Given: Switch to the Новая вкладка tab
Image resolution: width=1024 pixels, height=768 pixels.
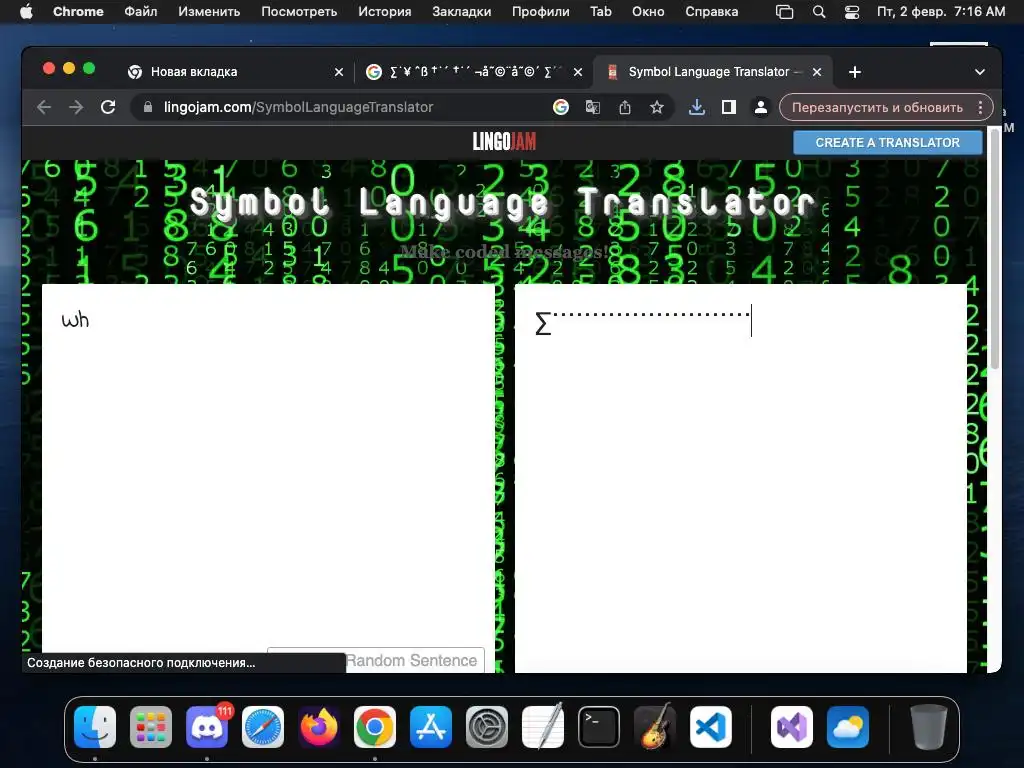Looking at the screenshot, I should coord(236,72).
